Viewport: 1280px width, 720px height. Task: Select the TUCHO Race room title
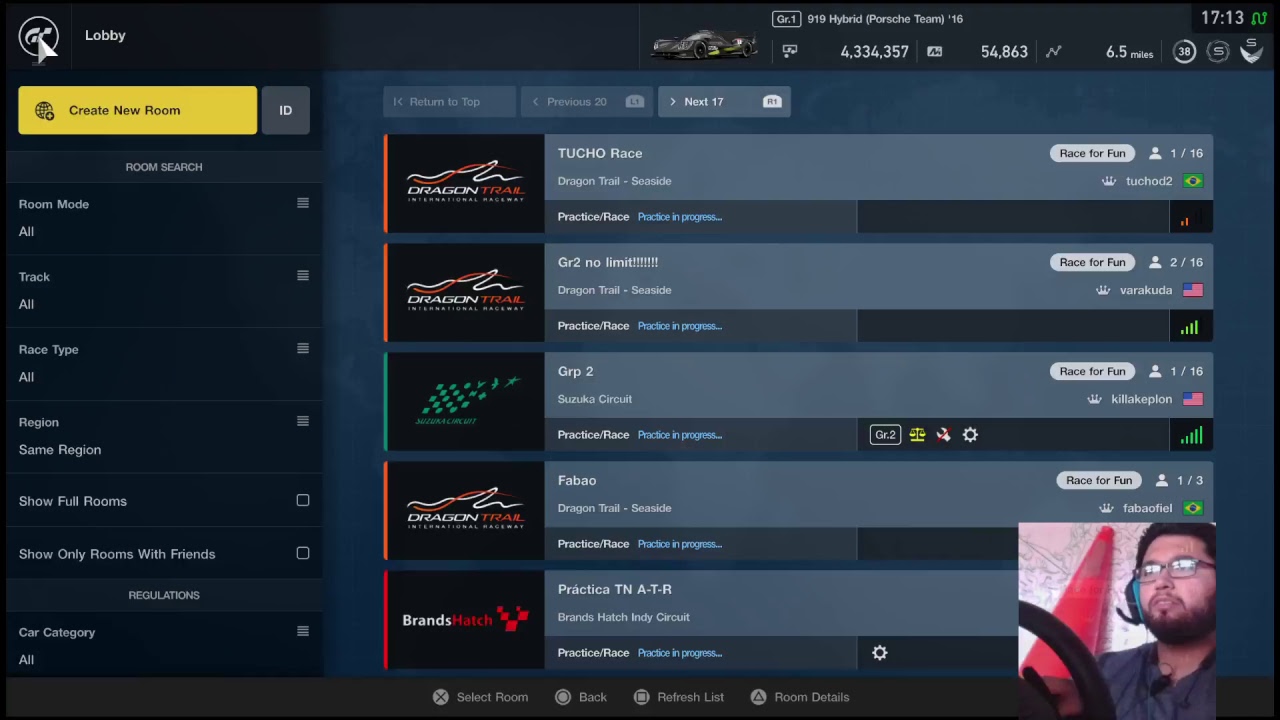coord(600,153)
